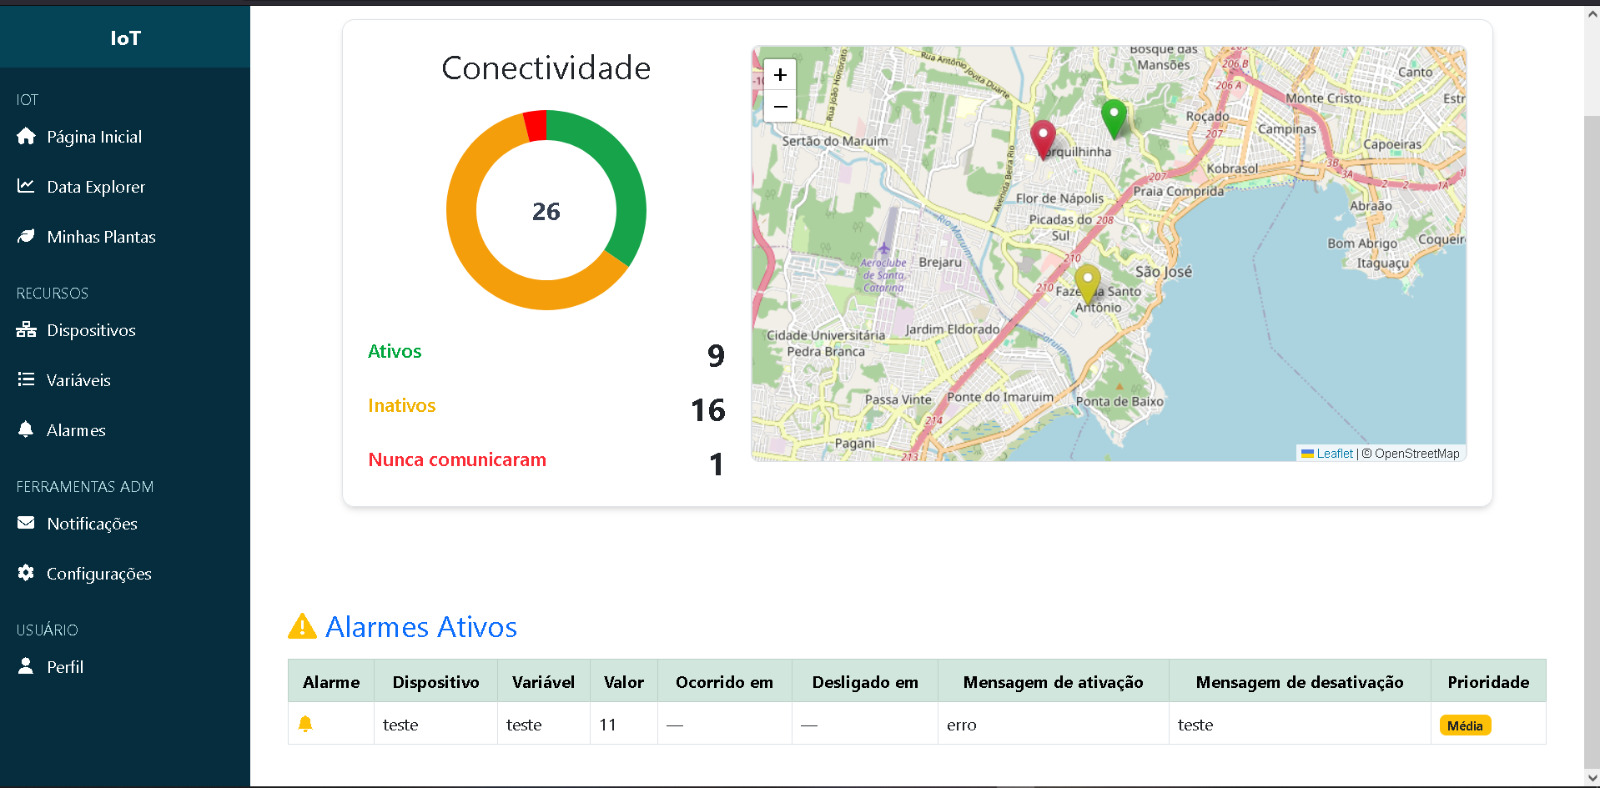Click the IoT brand header
Screen dimensions: 1600x788
pos(125,38)
